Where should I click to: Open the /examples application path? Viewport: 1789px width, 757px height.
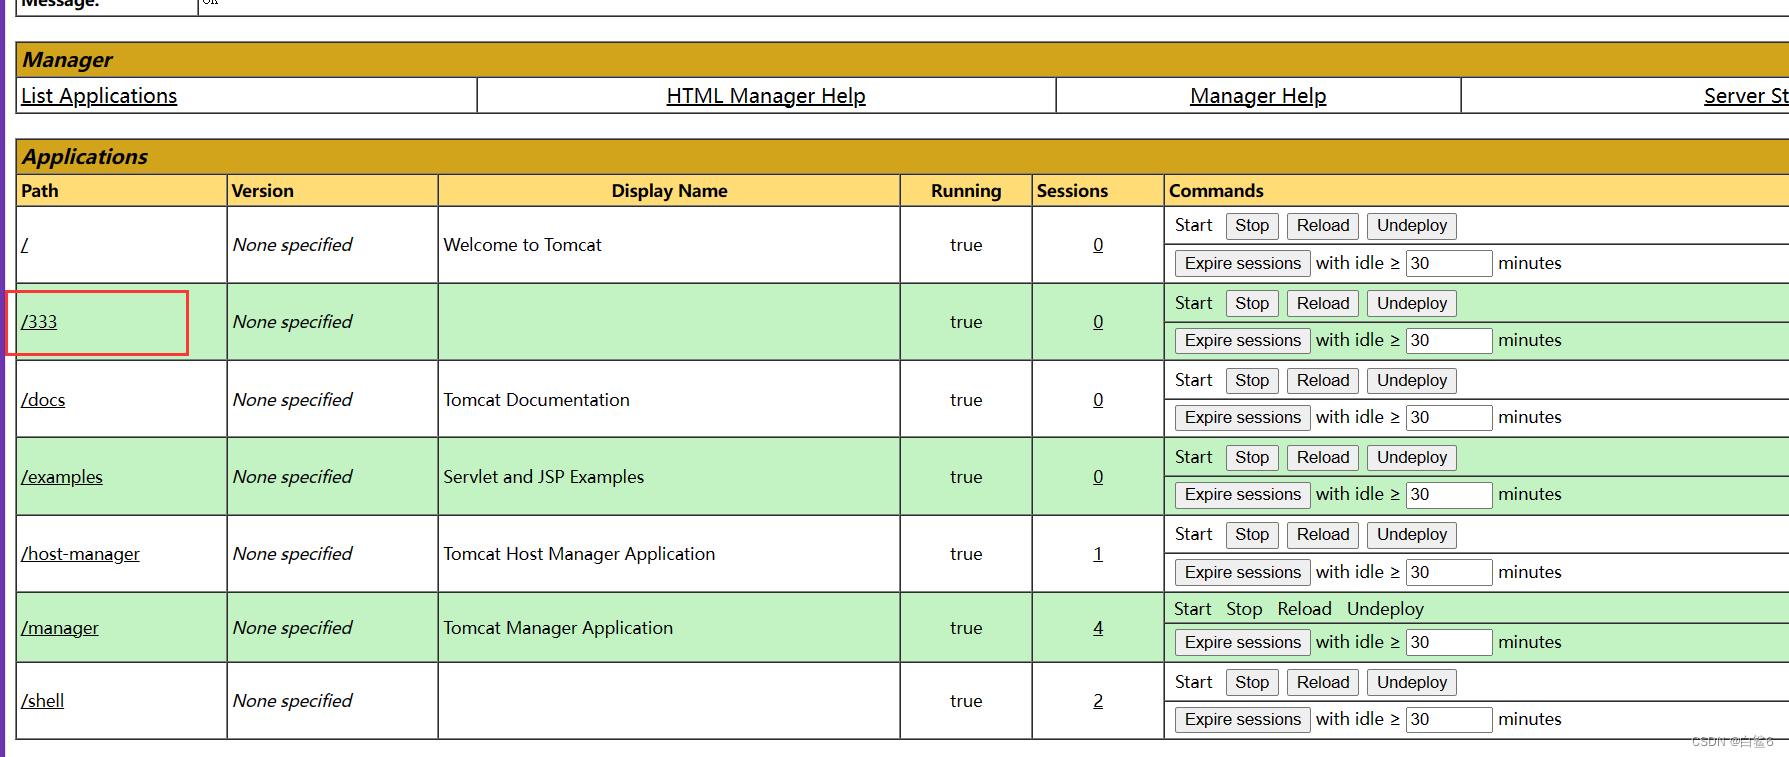[x=62, y=477]
